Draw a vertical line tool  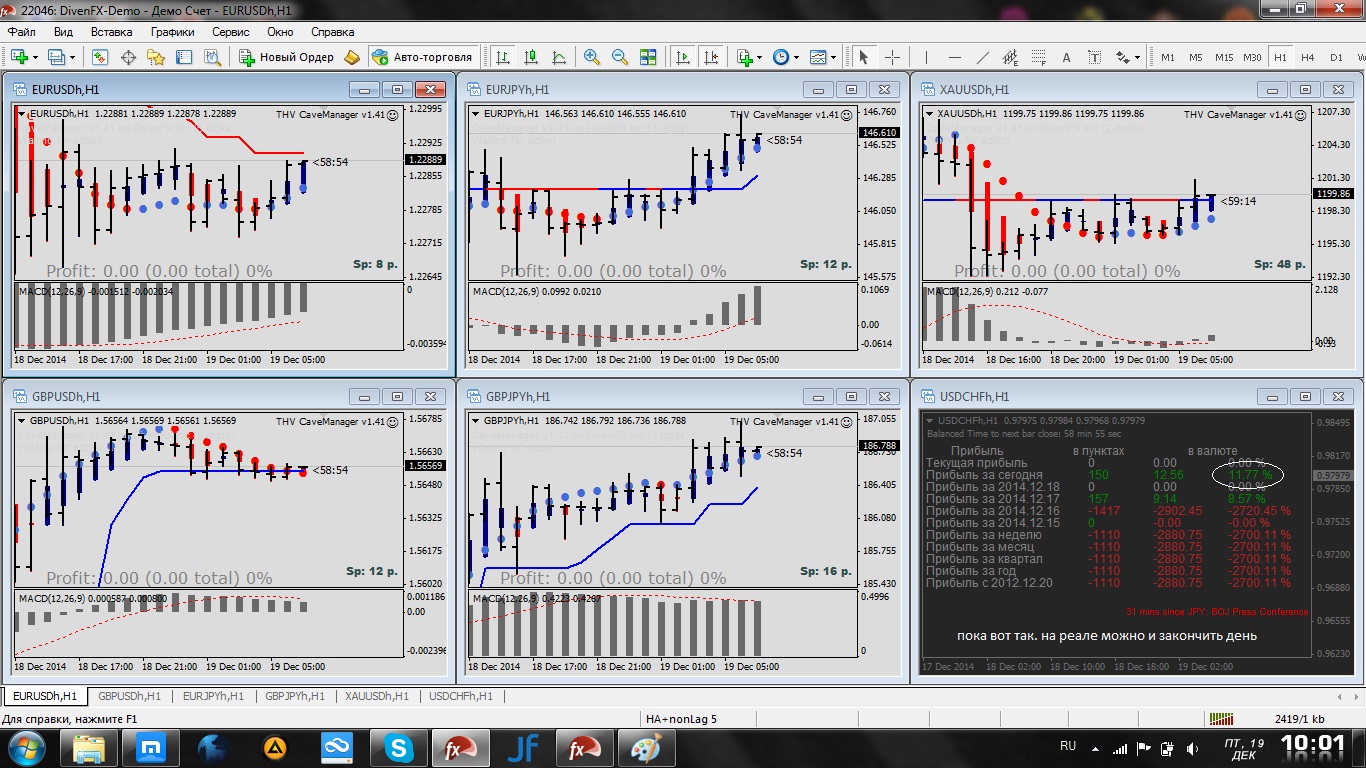click(926, 57)
